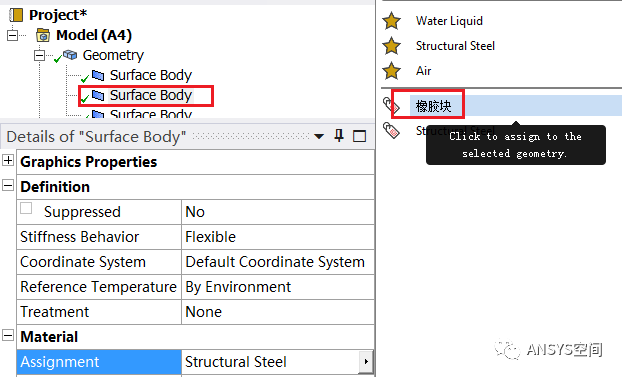Click the star icon beside Water Liquid
Image resolution: width=622 pixels, height=377 pixels.
coord(392,21)
